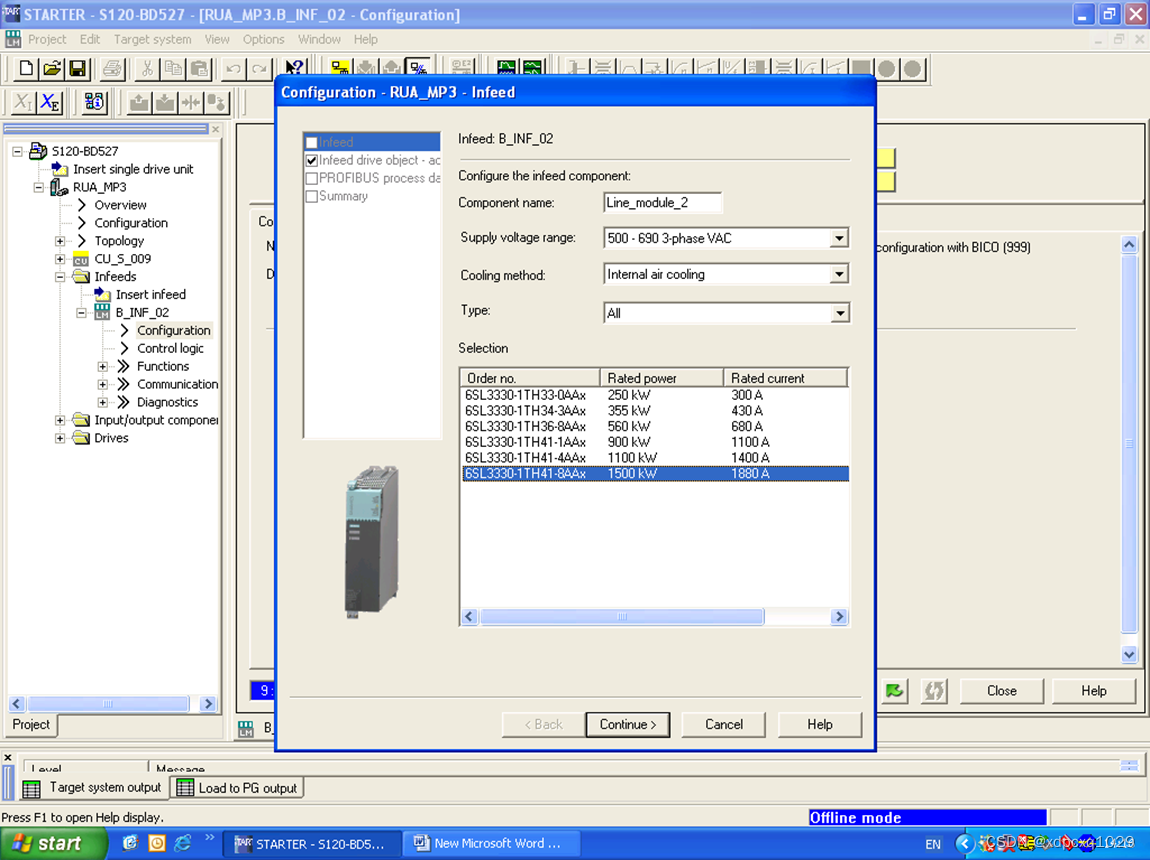Click the Continue button in the wizard
The width and height of the screenshot is (1150, 860).
[628, 724]
